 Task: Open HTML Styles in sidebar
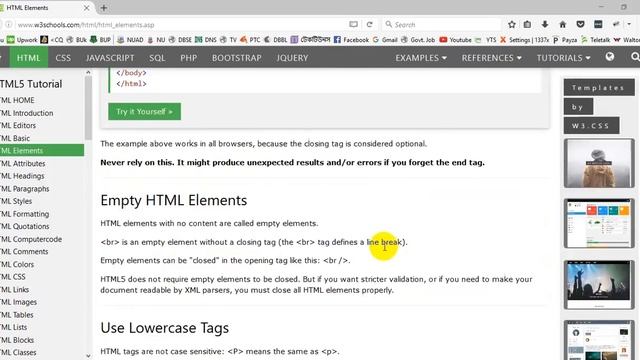click(16, 201)
